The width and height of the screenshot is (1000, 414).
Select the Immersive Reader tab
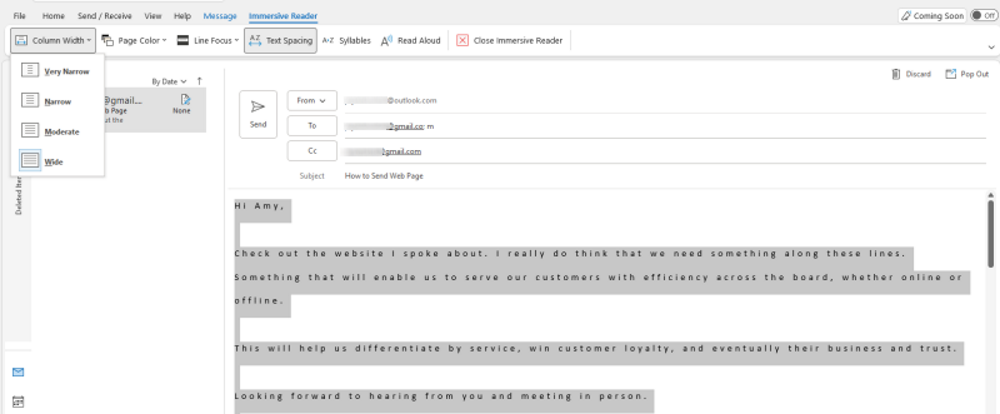tap(283, 16)
